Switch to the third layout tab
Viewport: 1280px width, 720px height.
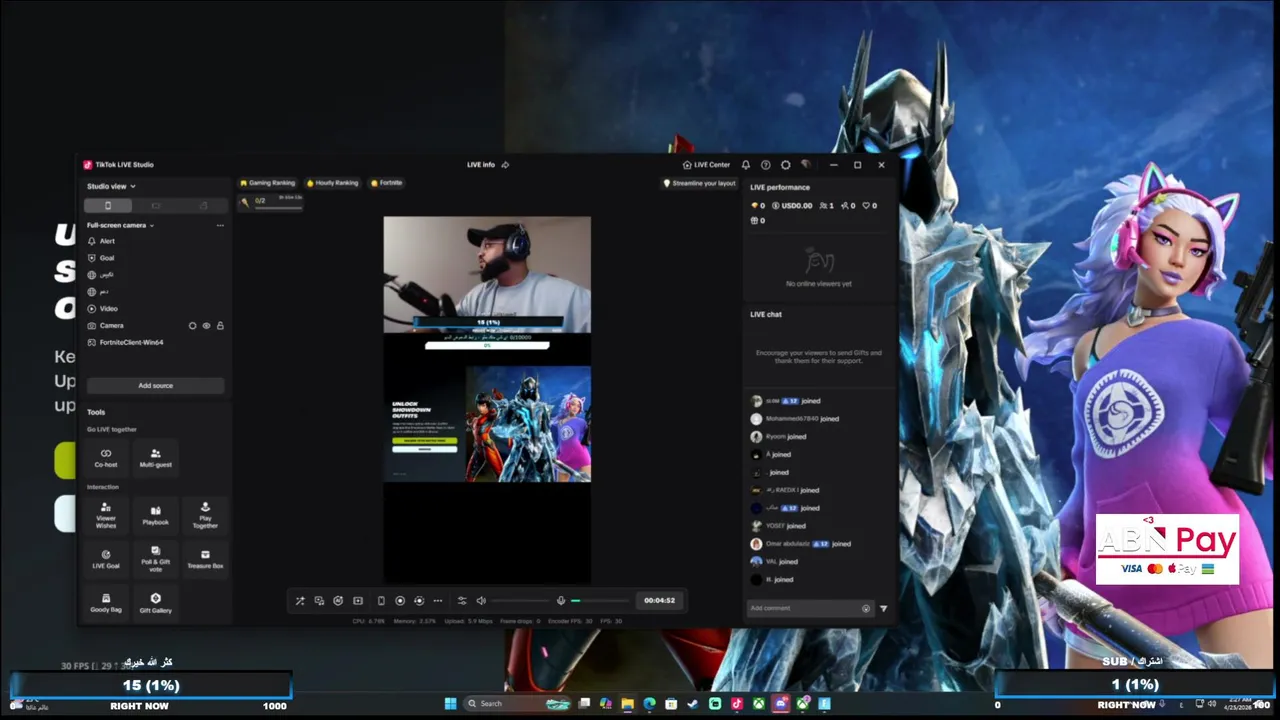(203, 205)
